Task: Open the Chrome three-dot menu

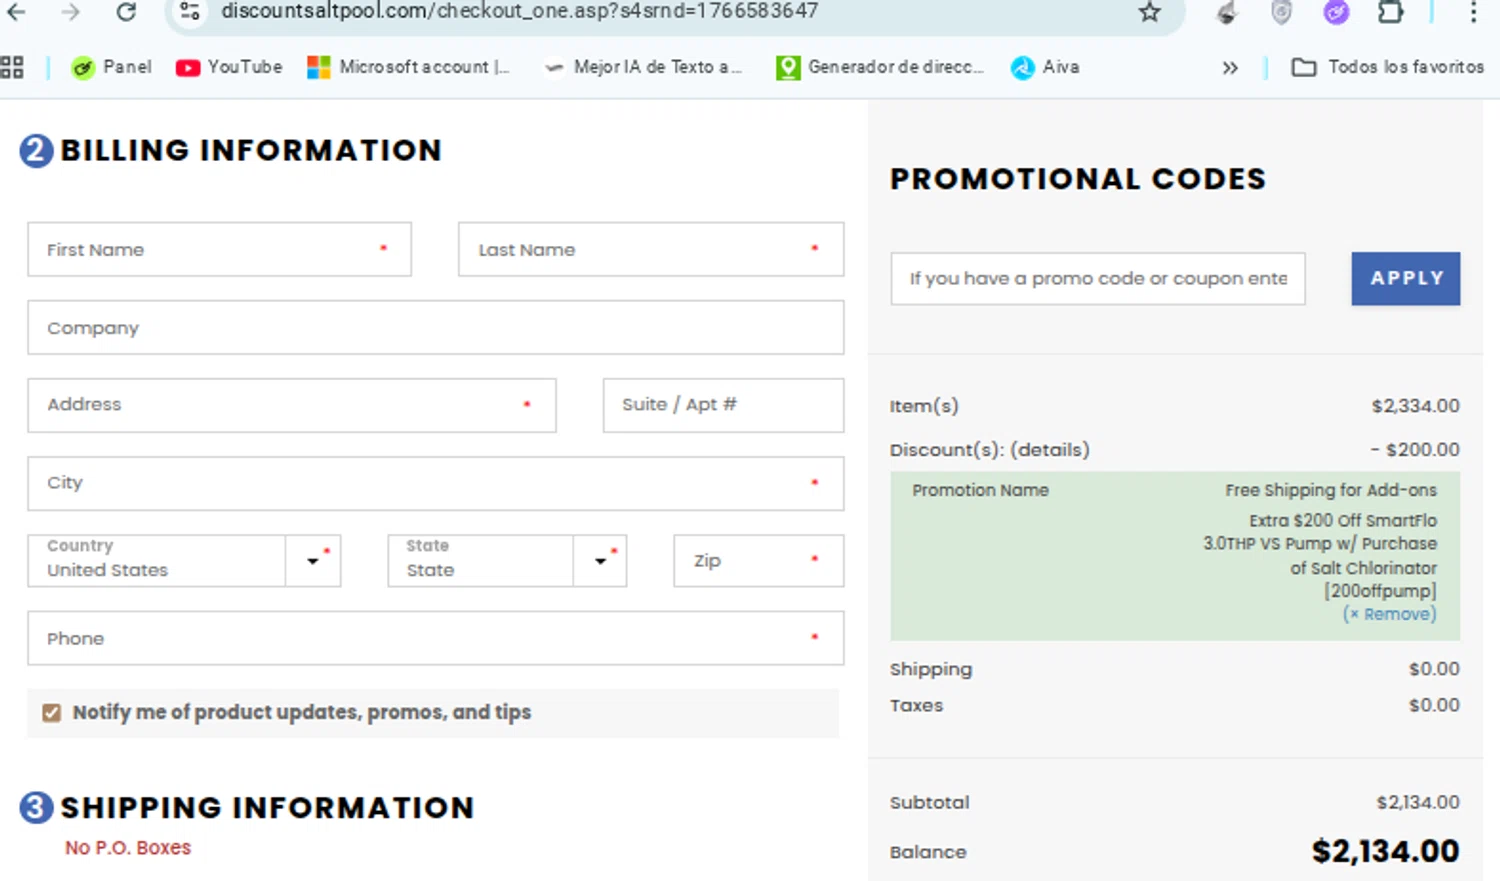Action: pos(1473,12)
